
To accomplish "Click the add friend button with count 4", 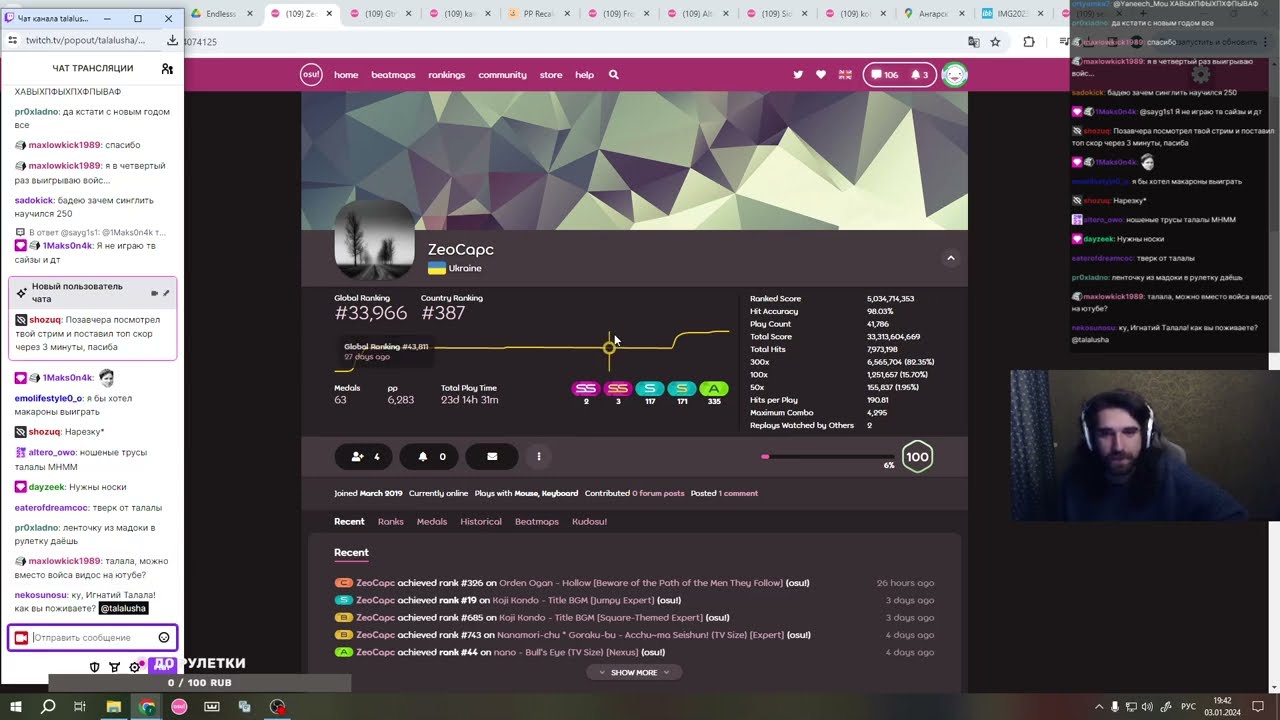I will (x=363, y=457).
